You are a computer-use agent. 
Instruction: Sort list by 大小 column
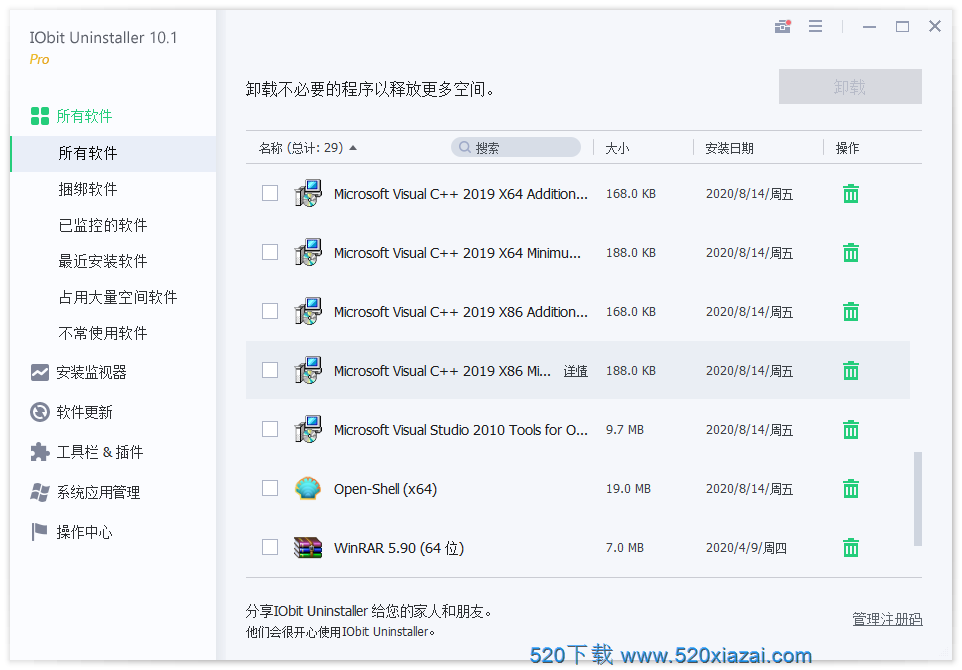[x=617, y=148]
